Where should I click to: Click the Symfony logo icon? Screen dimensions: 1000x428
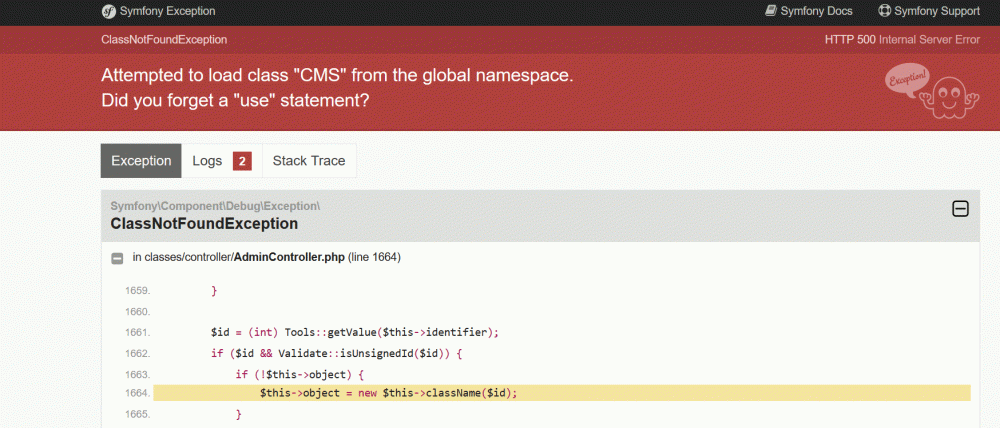click(108, 11)
